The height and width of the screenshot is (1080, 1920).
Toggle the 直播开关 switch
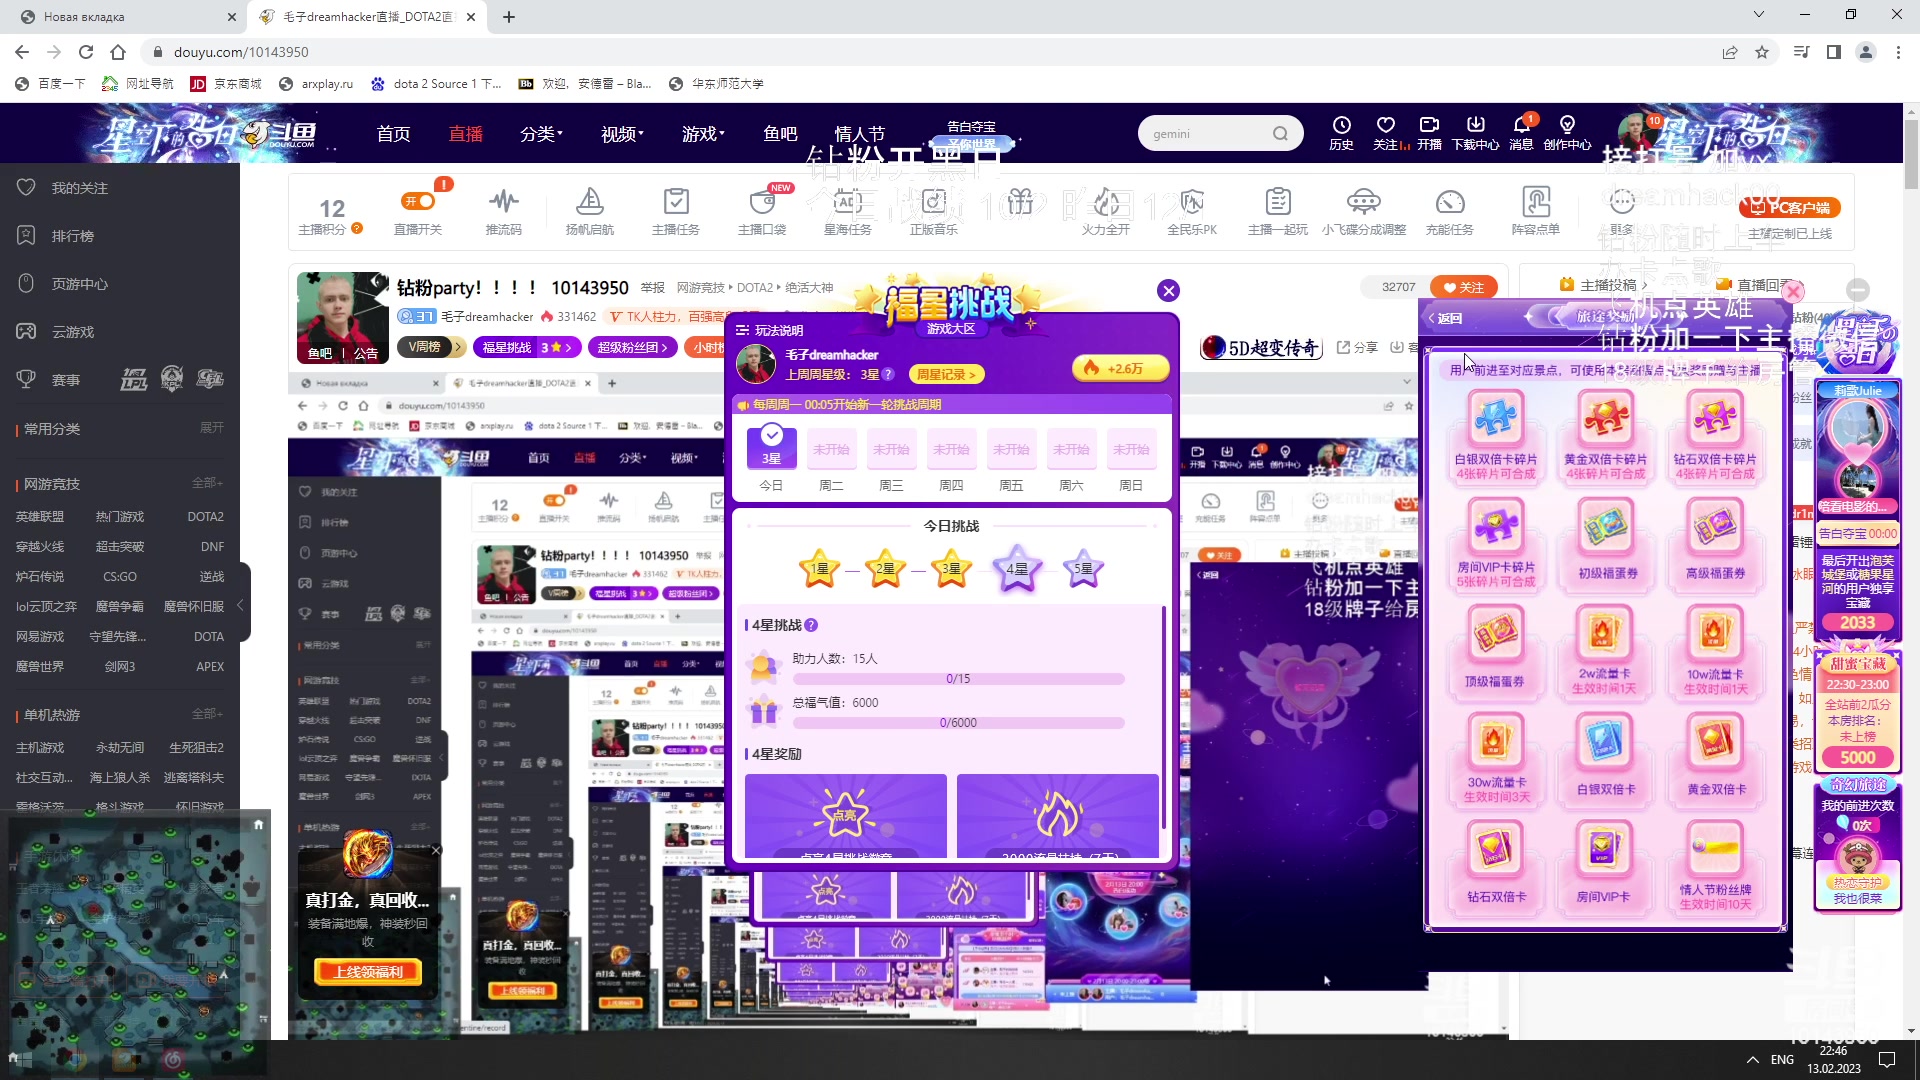pyautogui.click(x=418, y=202)
